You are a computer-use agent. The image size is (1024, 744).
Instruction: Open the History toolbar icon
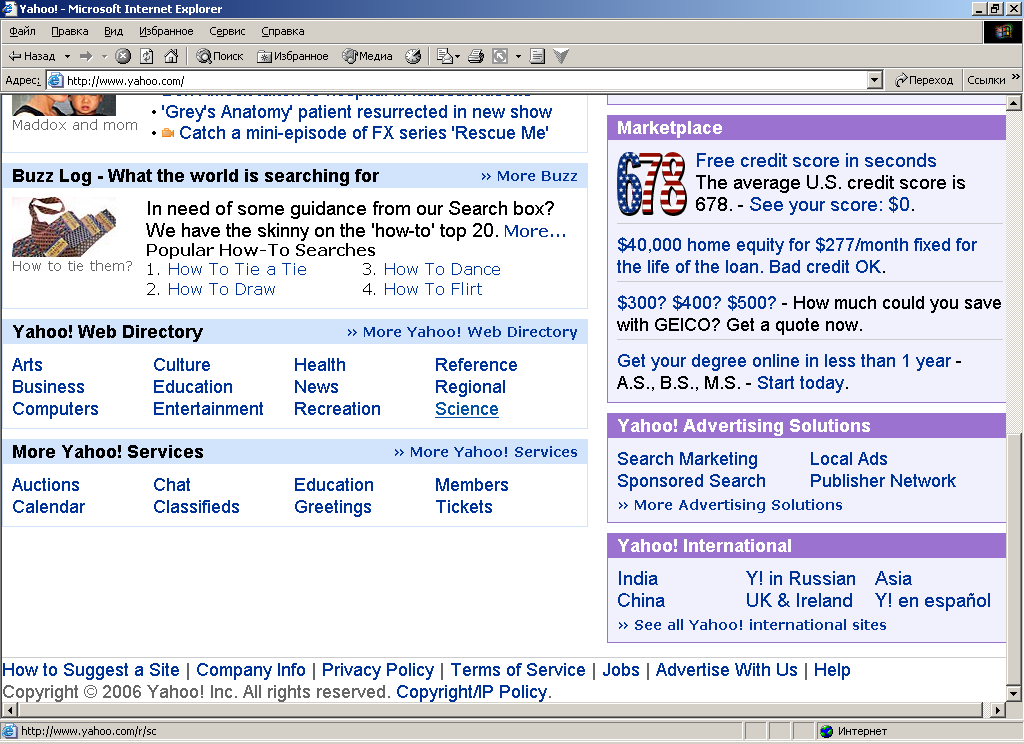(x=413, y=56)
